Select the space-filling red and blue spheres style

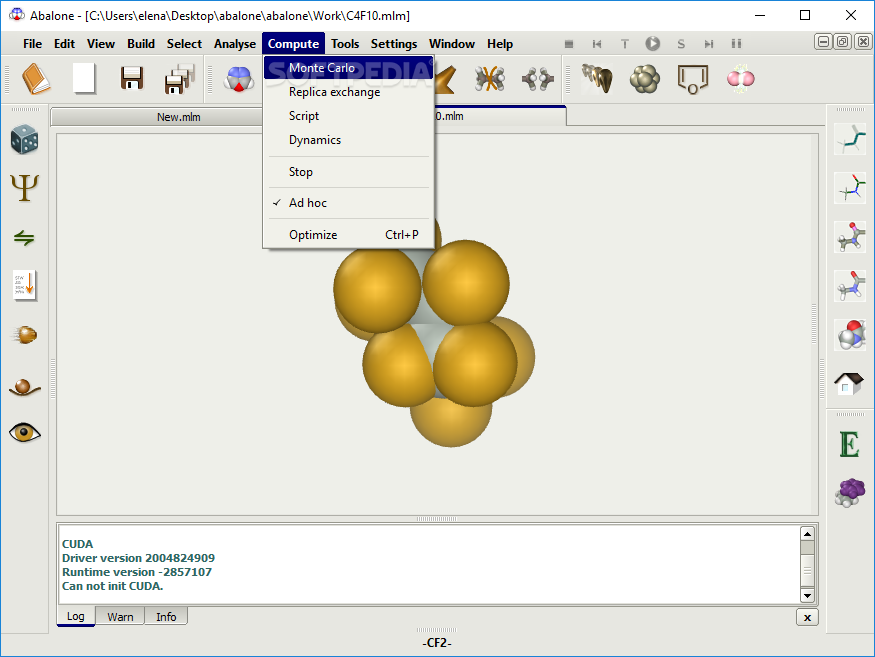[x=850, y=335]
